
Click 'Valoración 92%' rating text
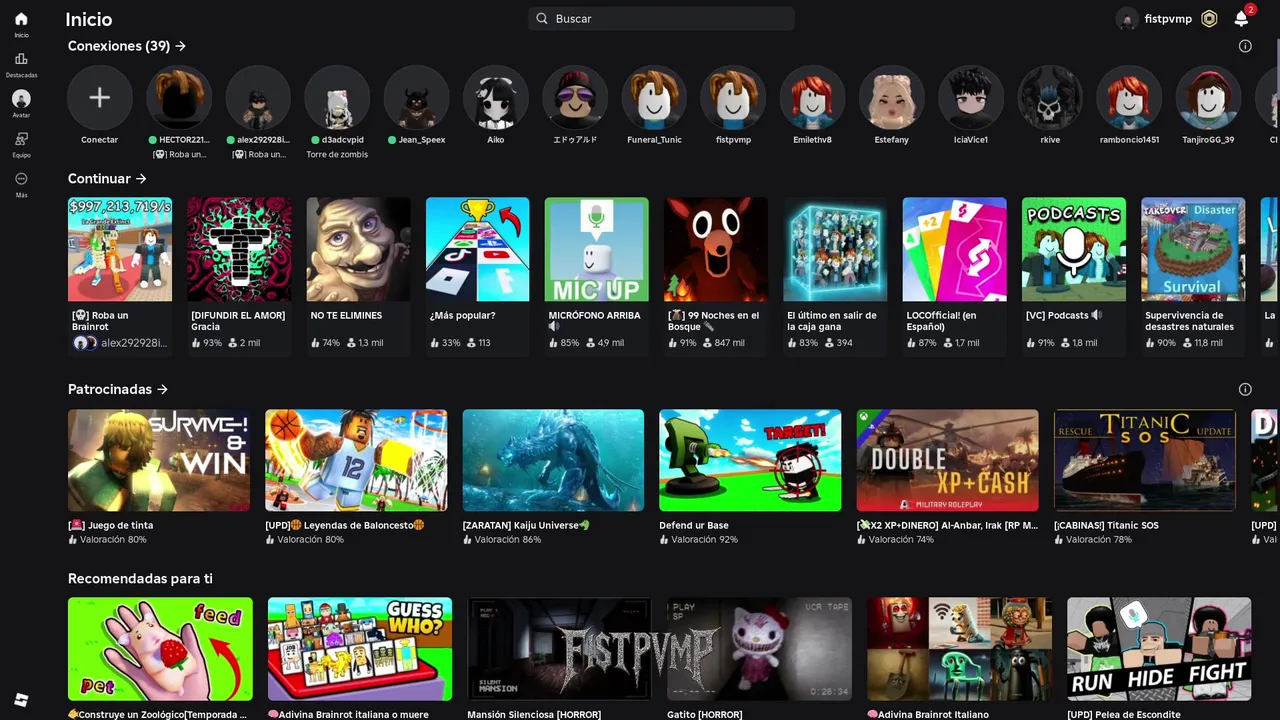click(704, 540)
